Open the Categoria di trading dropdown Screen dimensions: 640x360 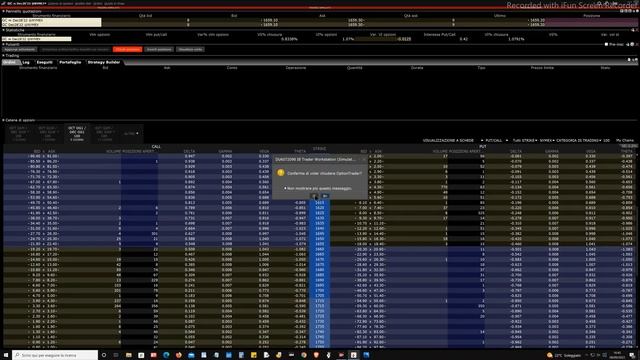click(579, 140)
